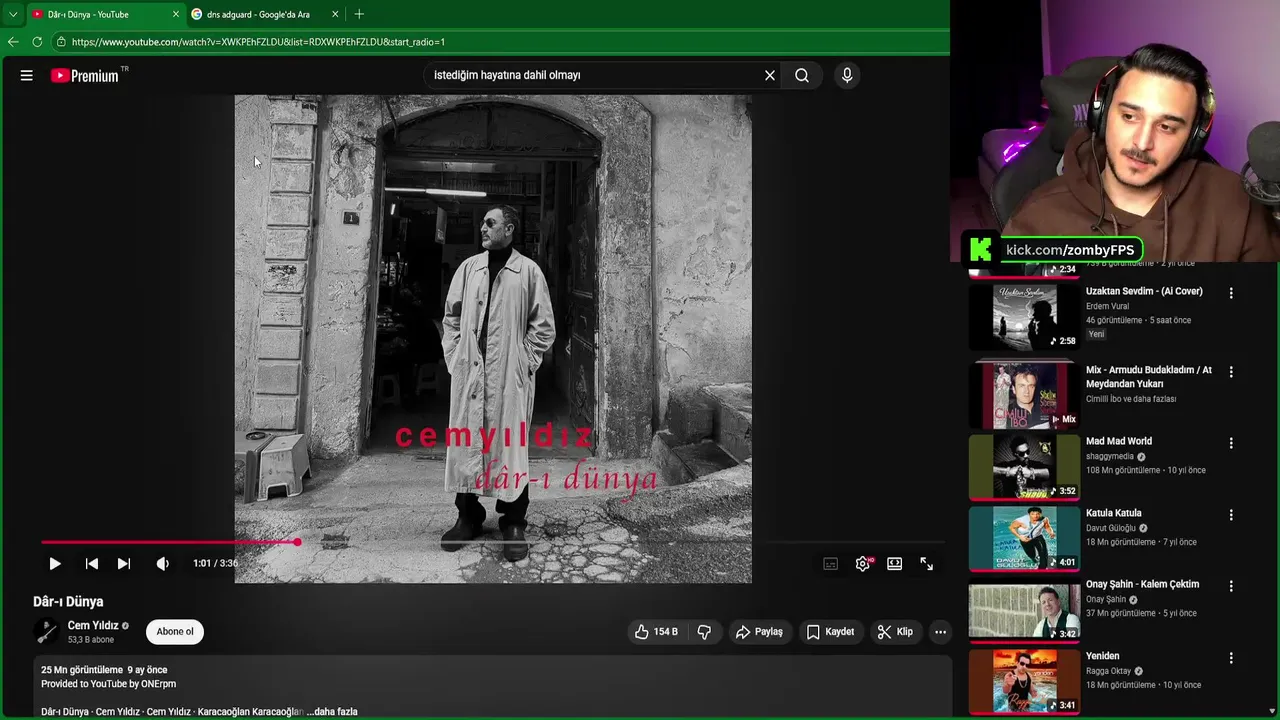Open Davut Güloğlu channel text
Screen dimensions: 1280x720
(x=1111, y=528)
